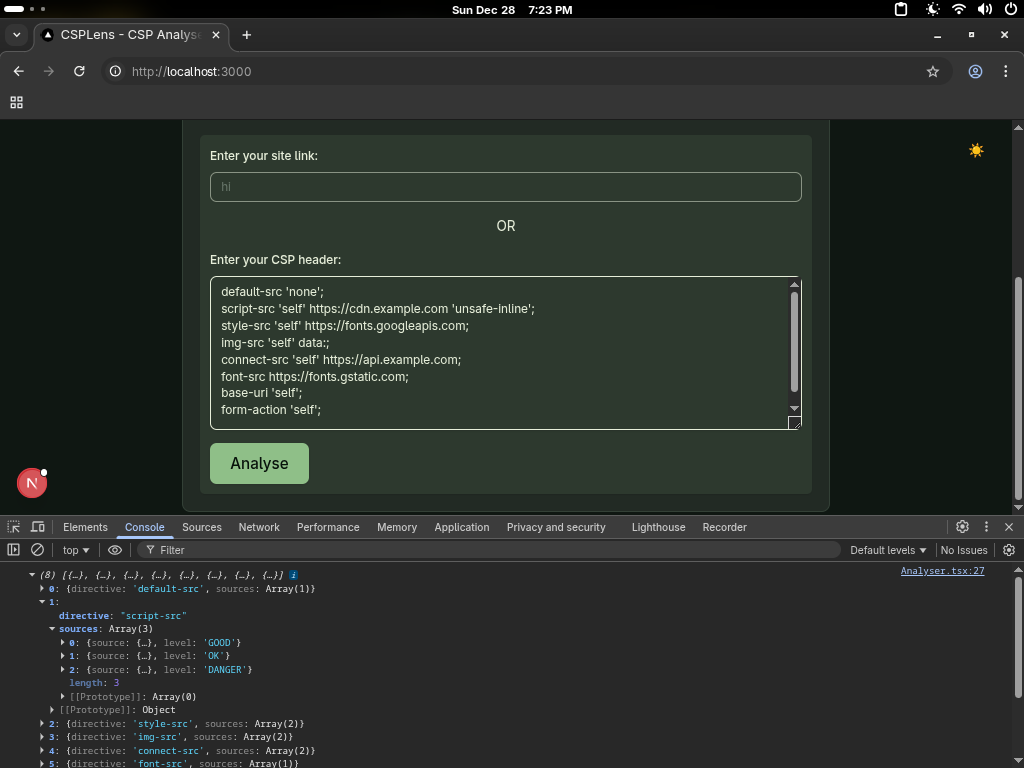1024x768 pixels.
Task: Click the site link input field
Action: pos(505,187)
